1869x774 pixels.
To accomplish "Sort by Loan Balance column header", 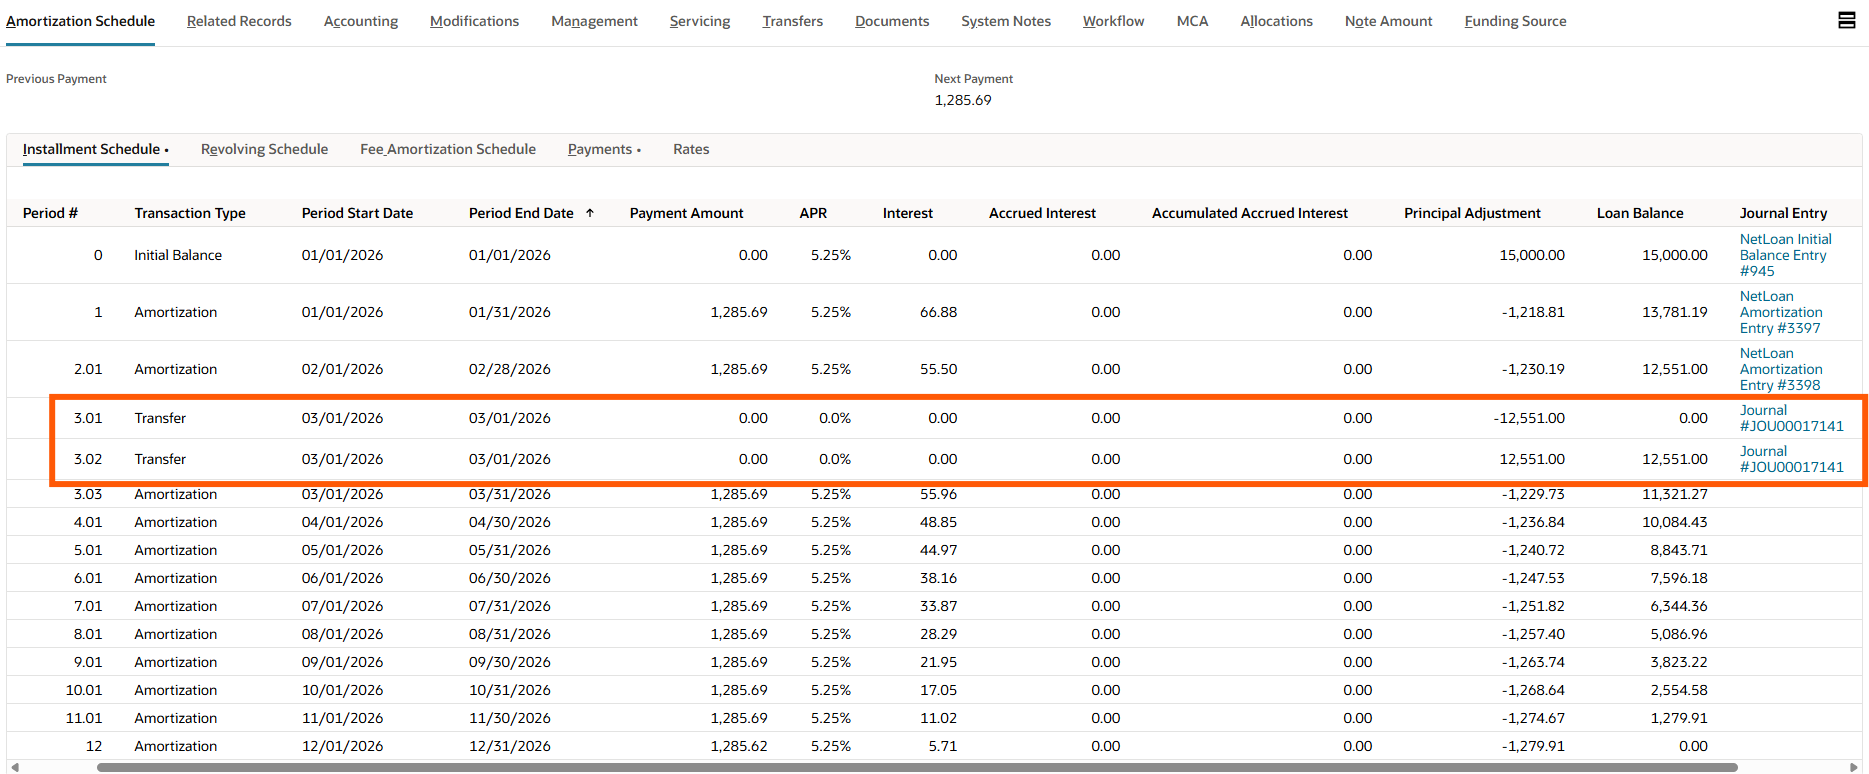I will coord(1639,213).
